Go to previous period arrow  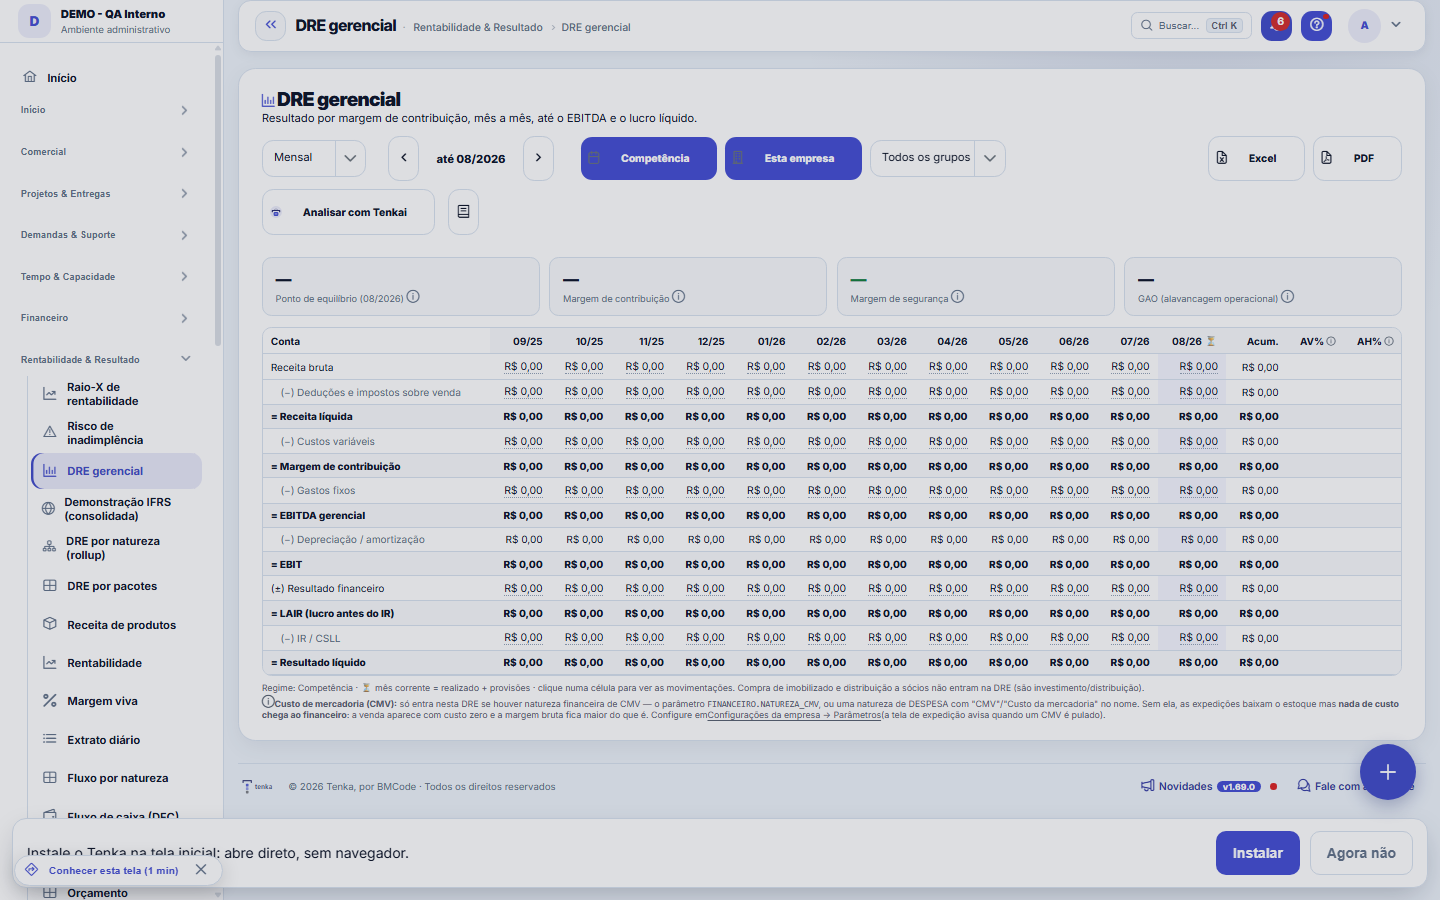[404, 158]
